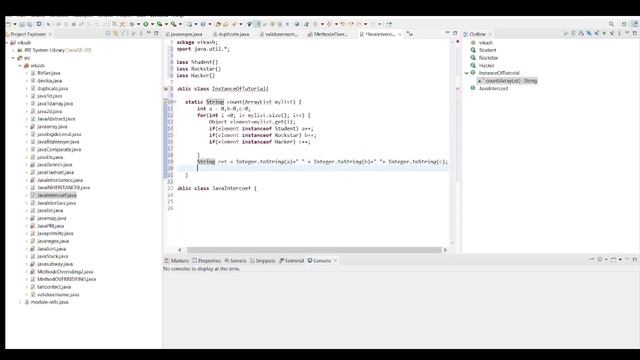
Task: Show the hidden editor tabs list
Action: point(410,34)
